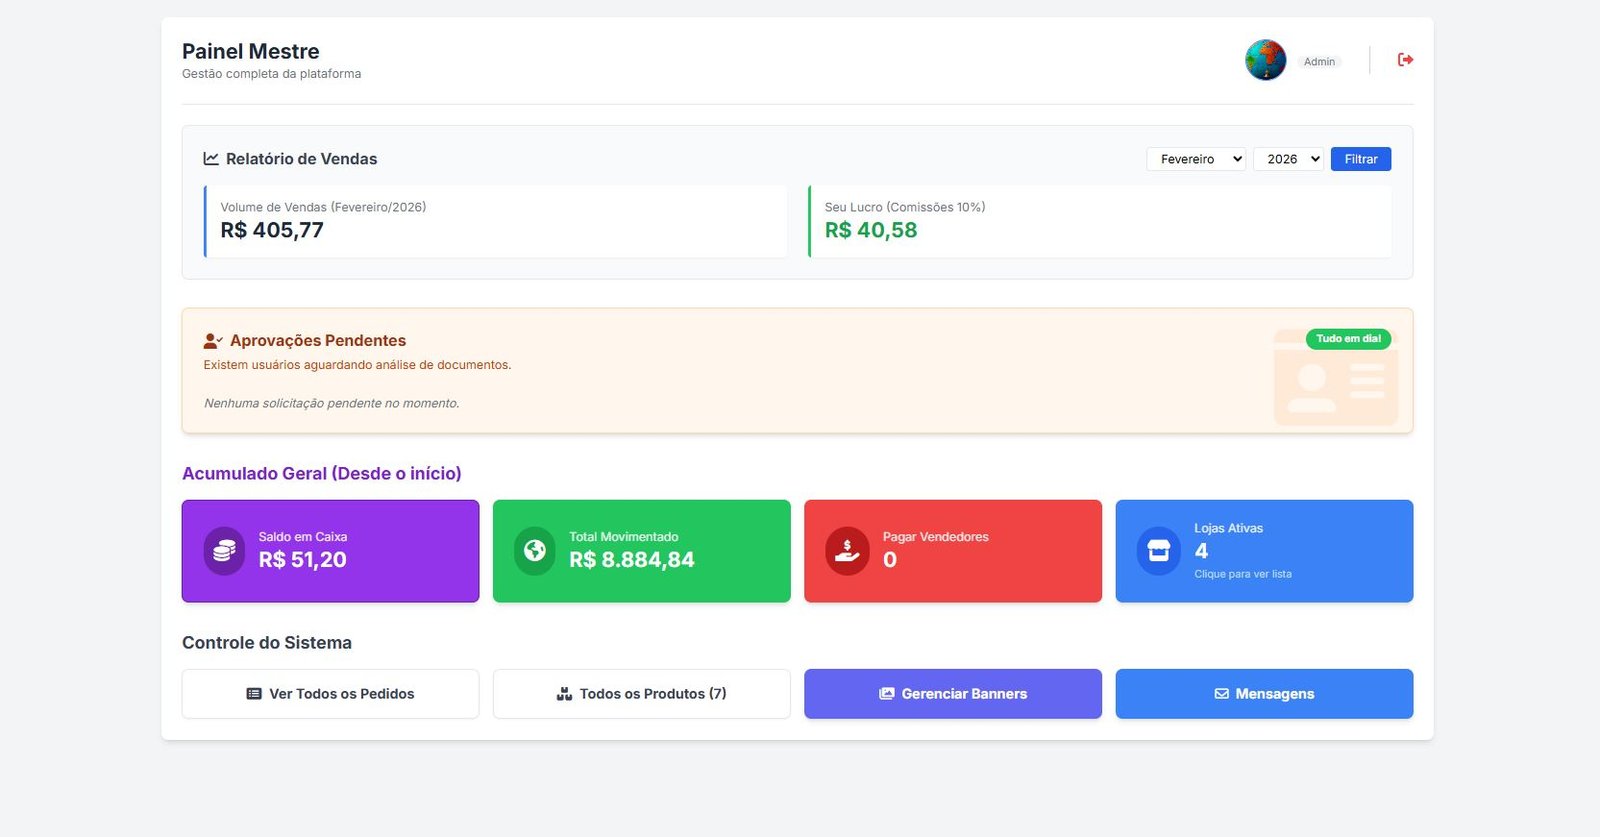Click the chart icon beside Relatório de Vendas
The width and height of the screenshot is (1600, 837).
[x=211, y=159]
